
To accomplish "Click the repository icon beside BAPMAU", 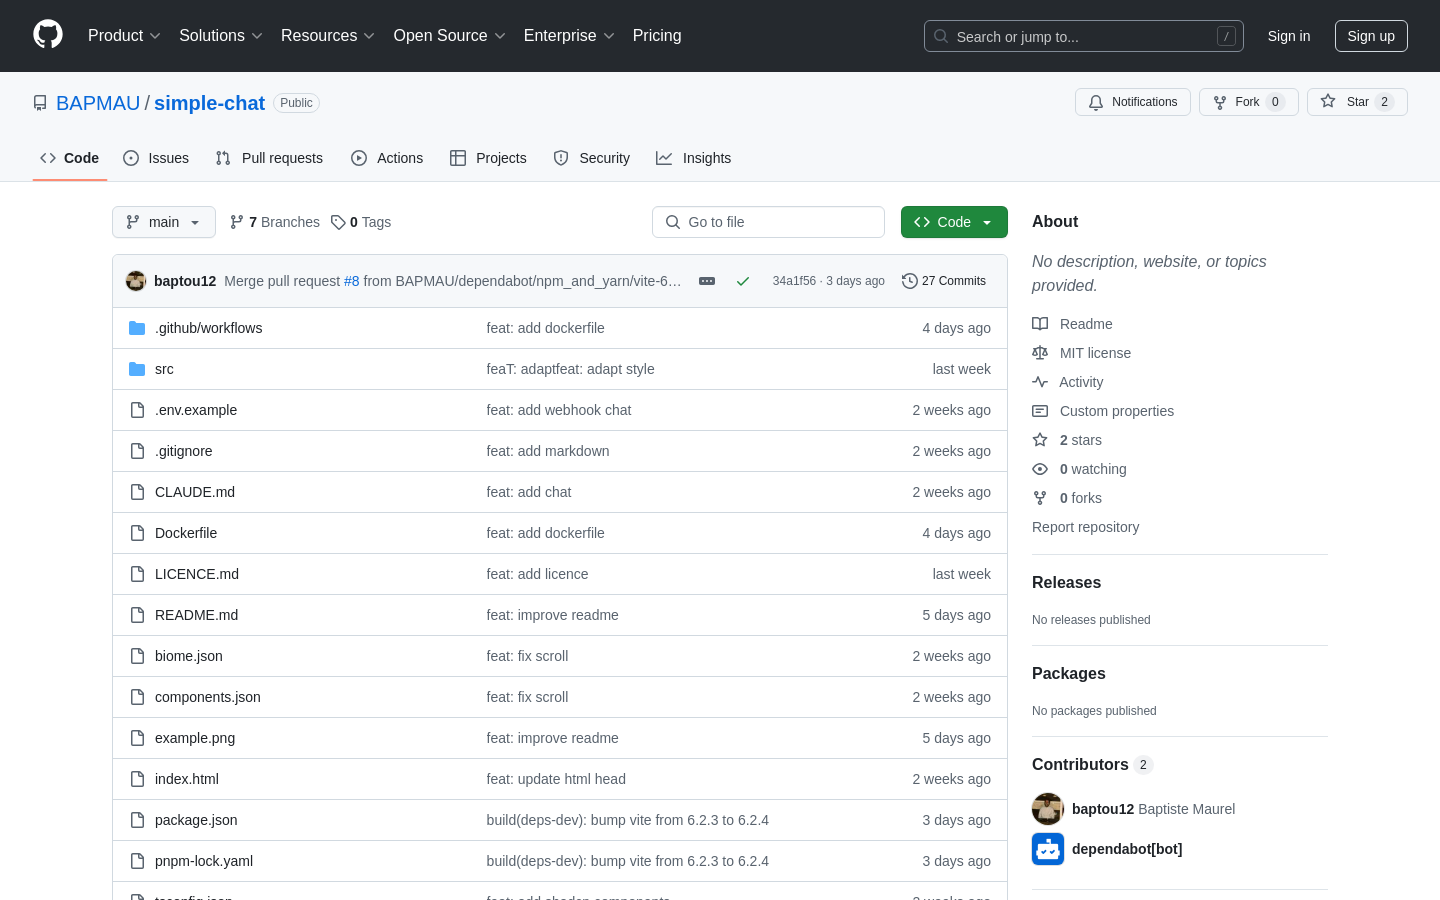I will pyautogui.click(x=40, y=103).
